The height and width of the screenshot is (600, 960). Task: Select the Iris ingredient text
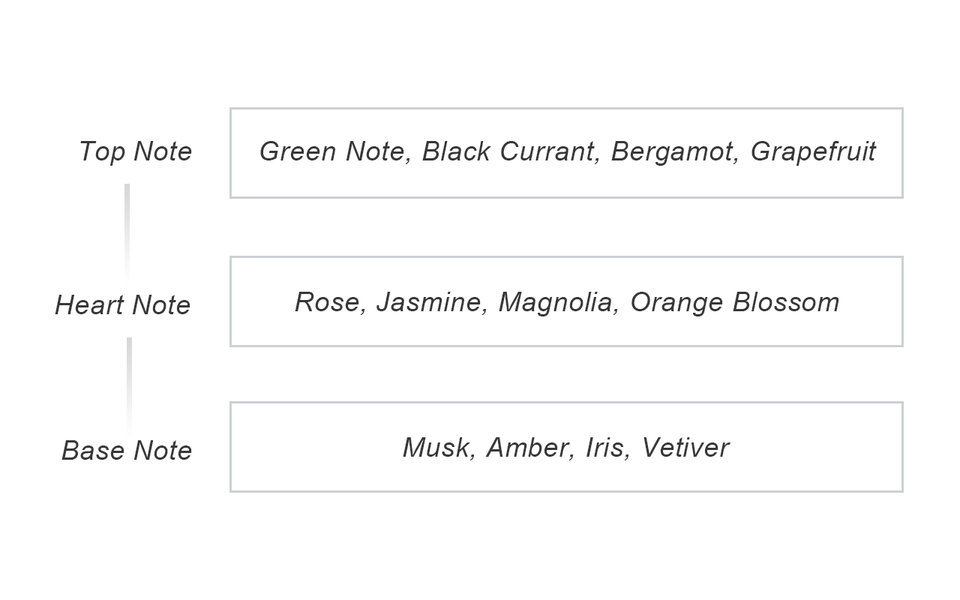(x=603, y=448)
